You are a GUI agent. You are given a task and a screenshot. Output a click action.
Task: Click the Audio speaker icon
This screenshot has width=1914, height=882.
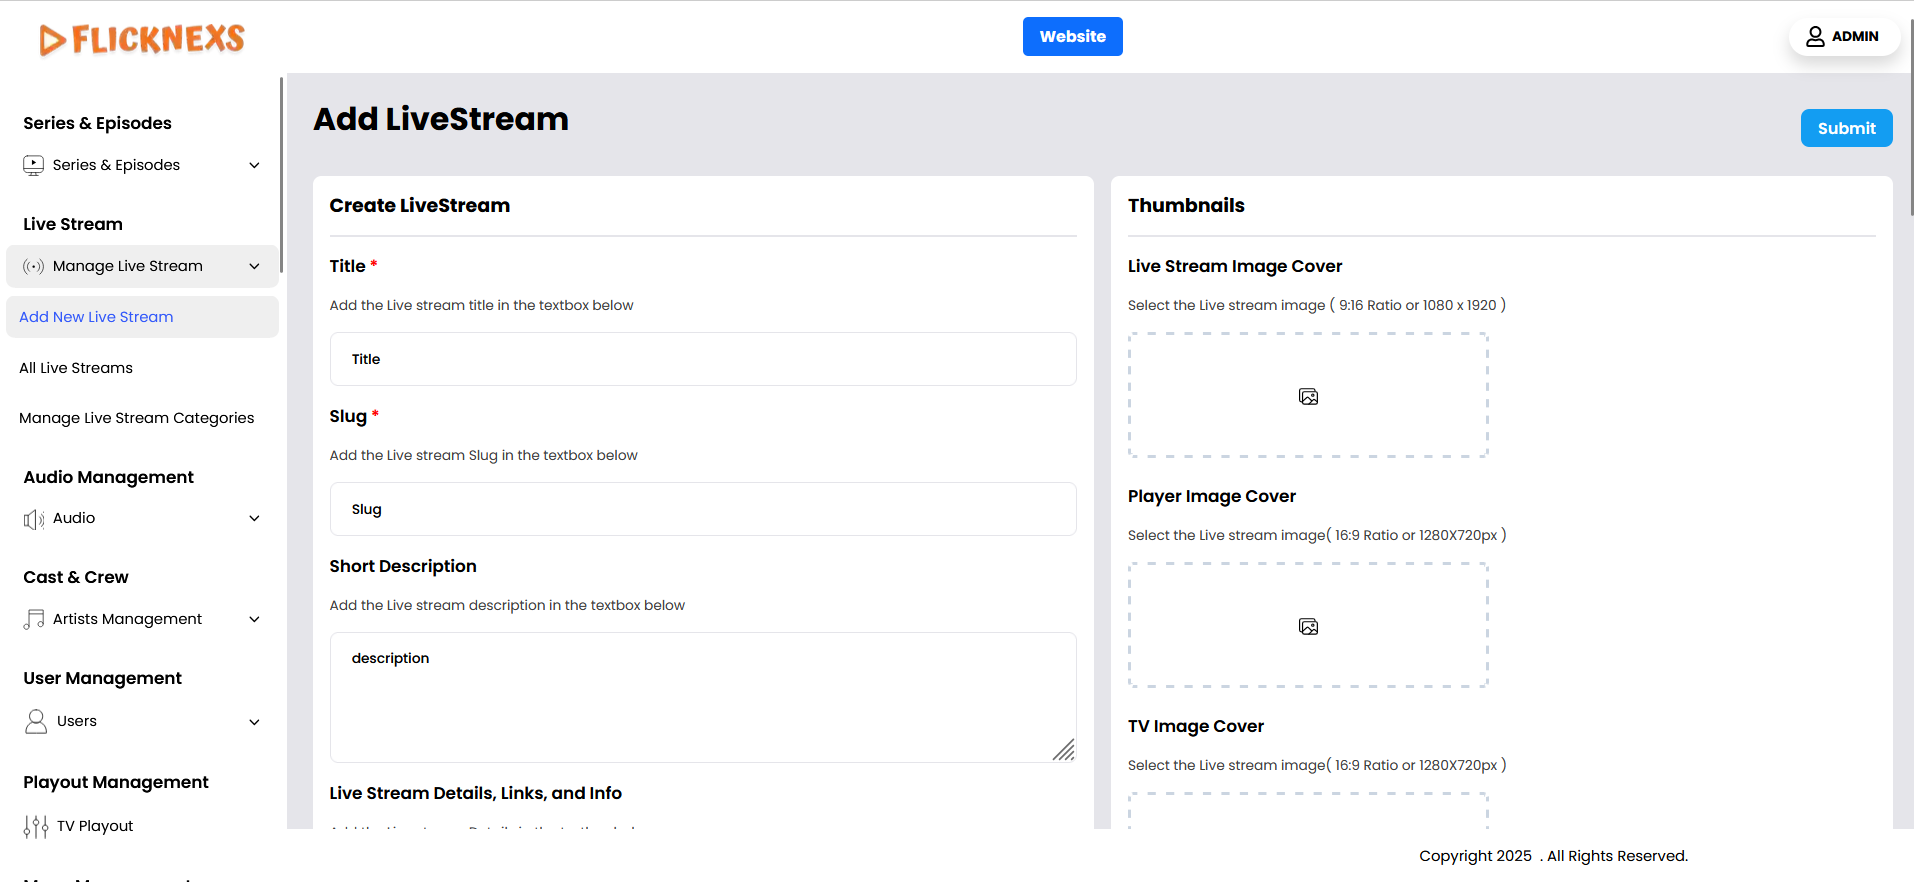tap(34, 519)
